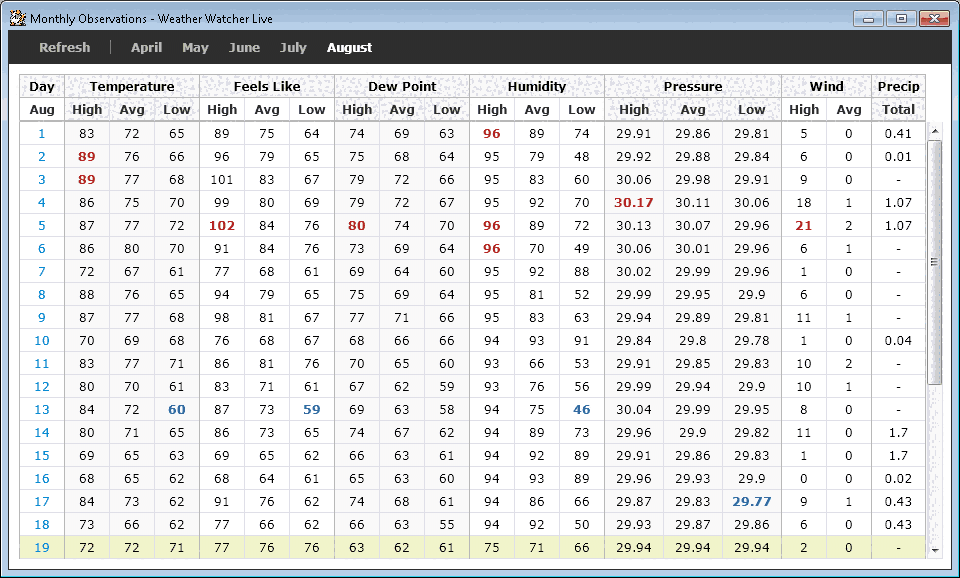Click the Temperature column group header
The image size is (960, 578).
click(132, 86)
